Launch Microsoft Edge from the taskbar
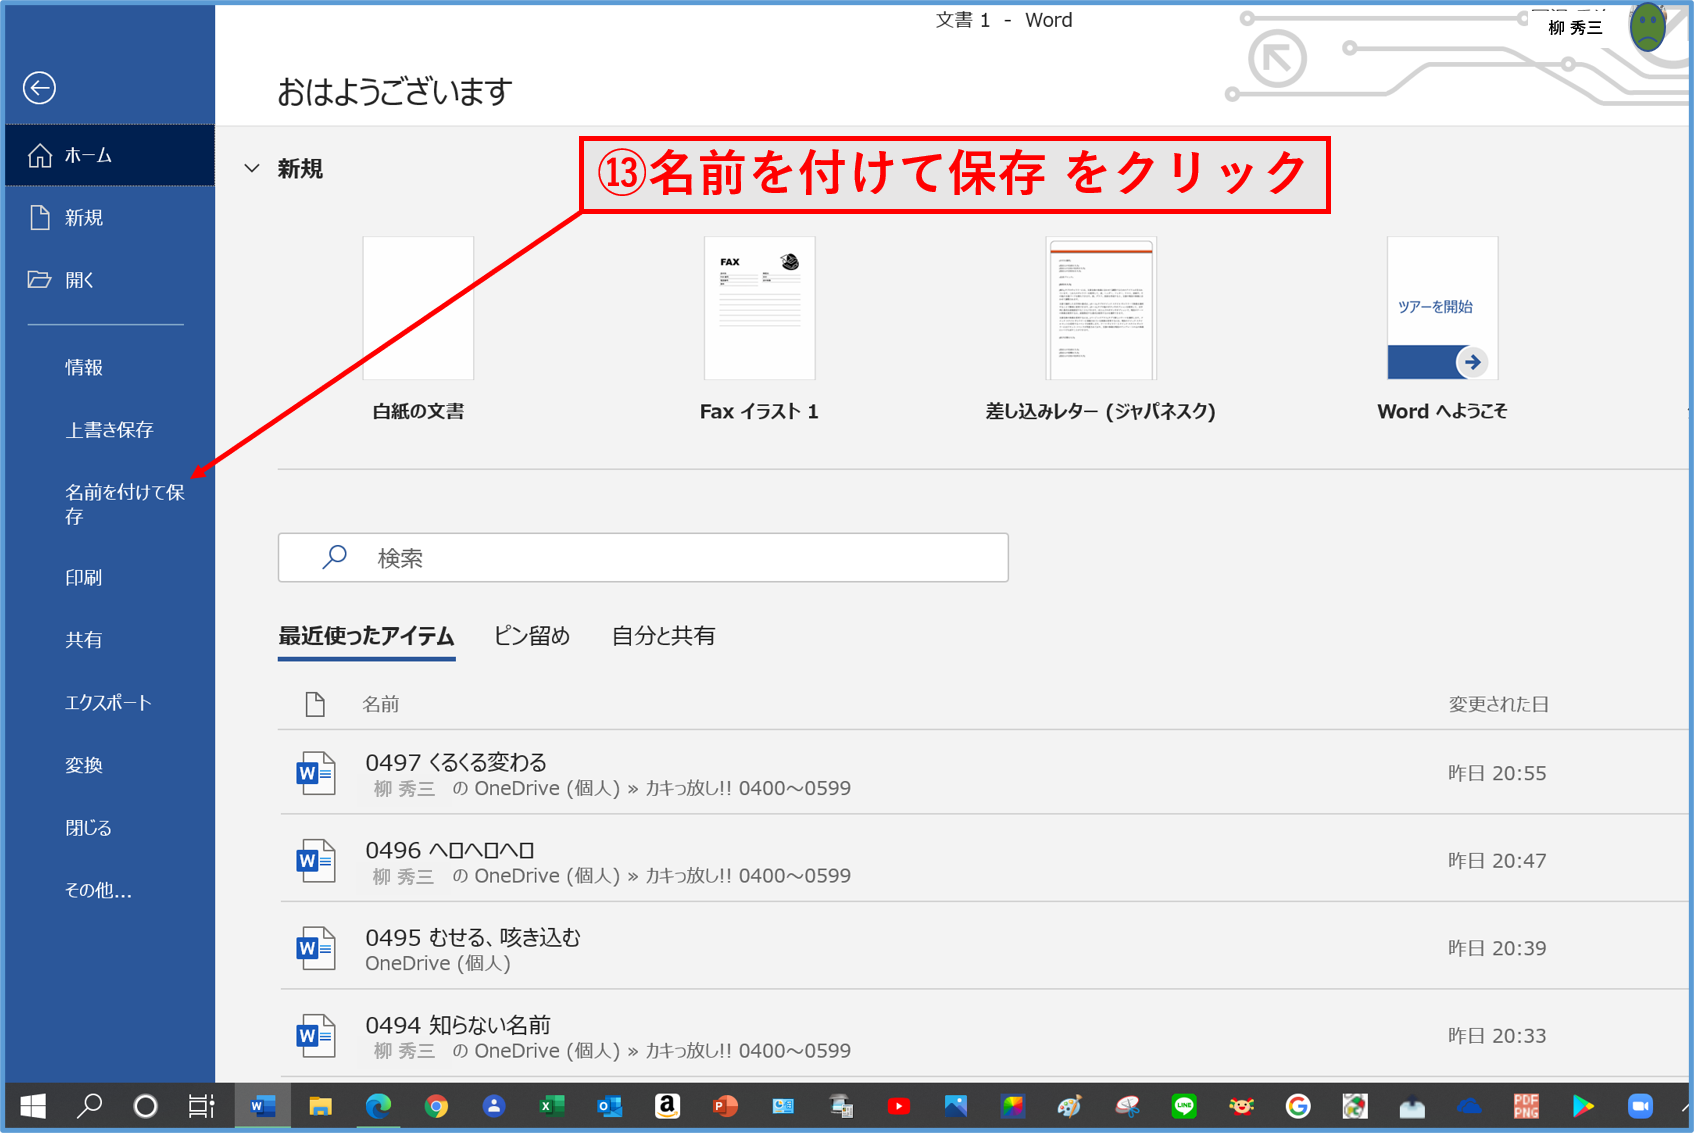The width and height of the screenshot is (1694, 1133). (x=378, y=1106)
